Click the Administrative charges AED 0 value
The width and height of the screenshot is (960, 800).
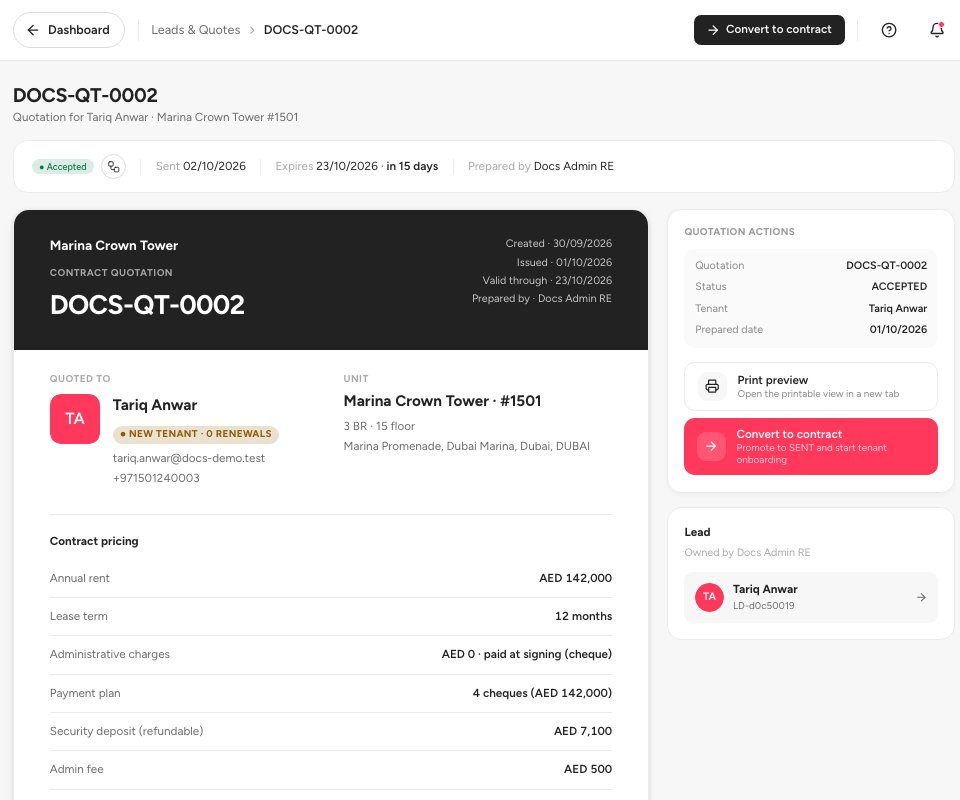pyautogui.click(x=527, y=654)
